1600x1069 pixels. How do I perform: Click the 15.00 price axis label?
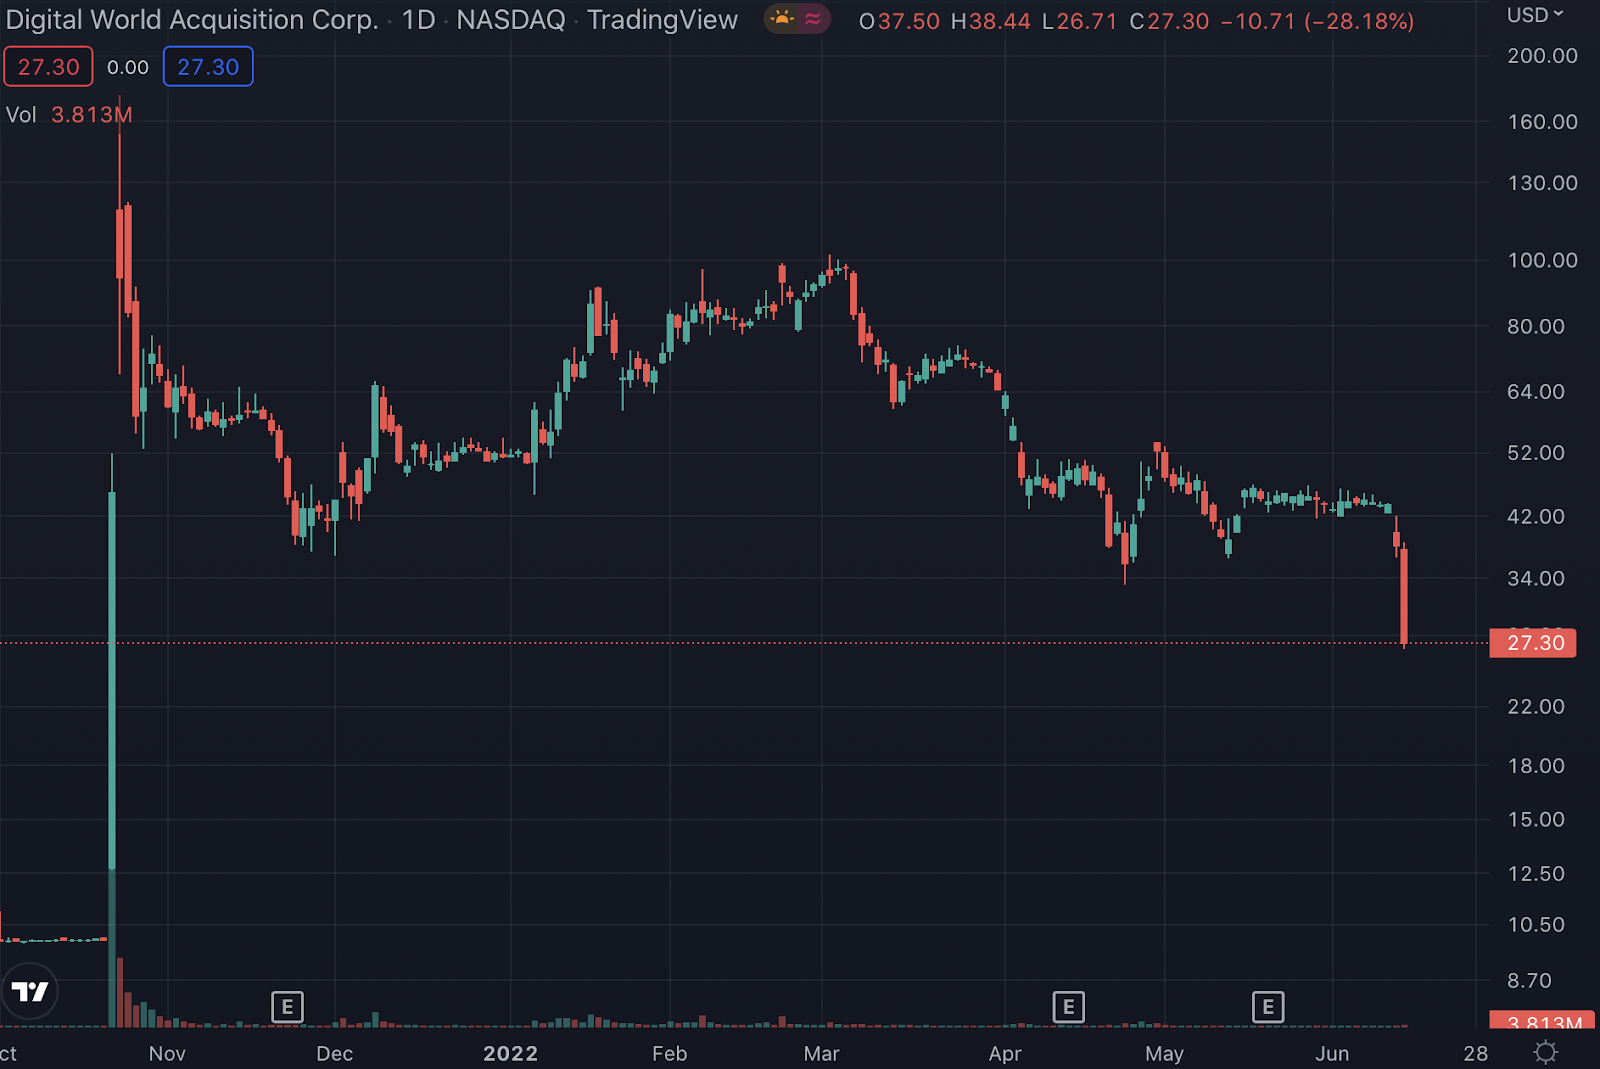(1536, 820)
